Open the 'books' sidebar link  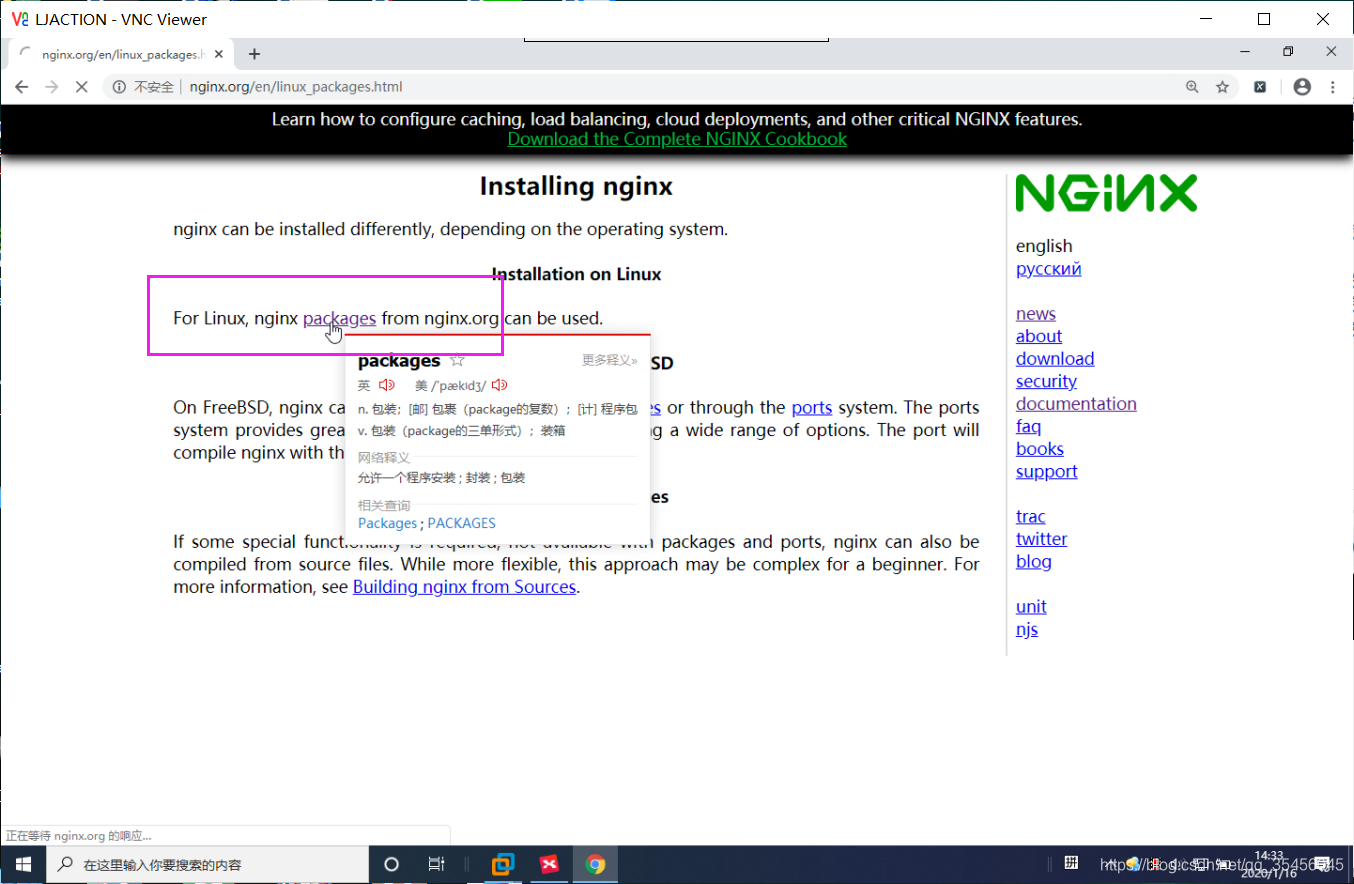1040,449
